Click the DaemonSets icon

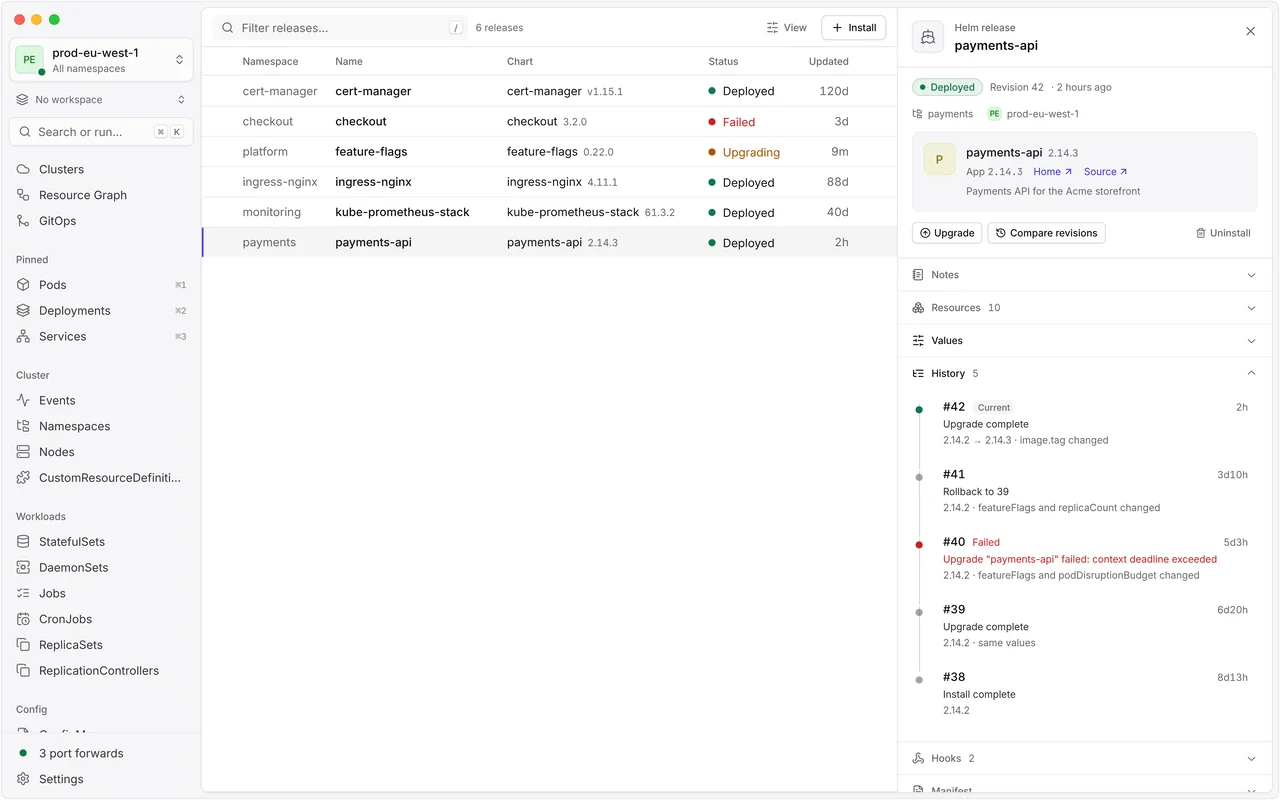23,568
